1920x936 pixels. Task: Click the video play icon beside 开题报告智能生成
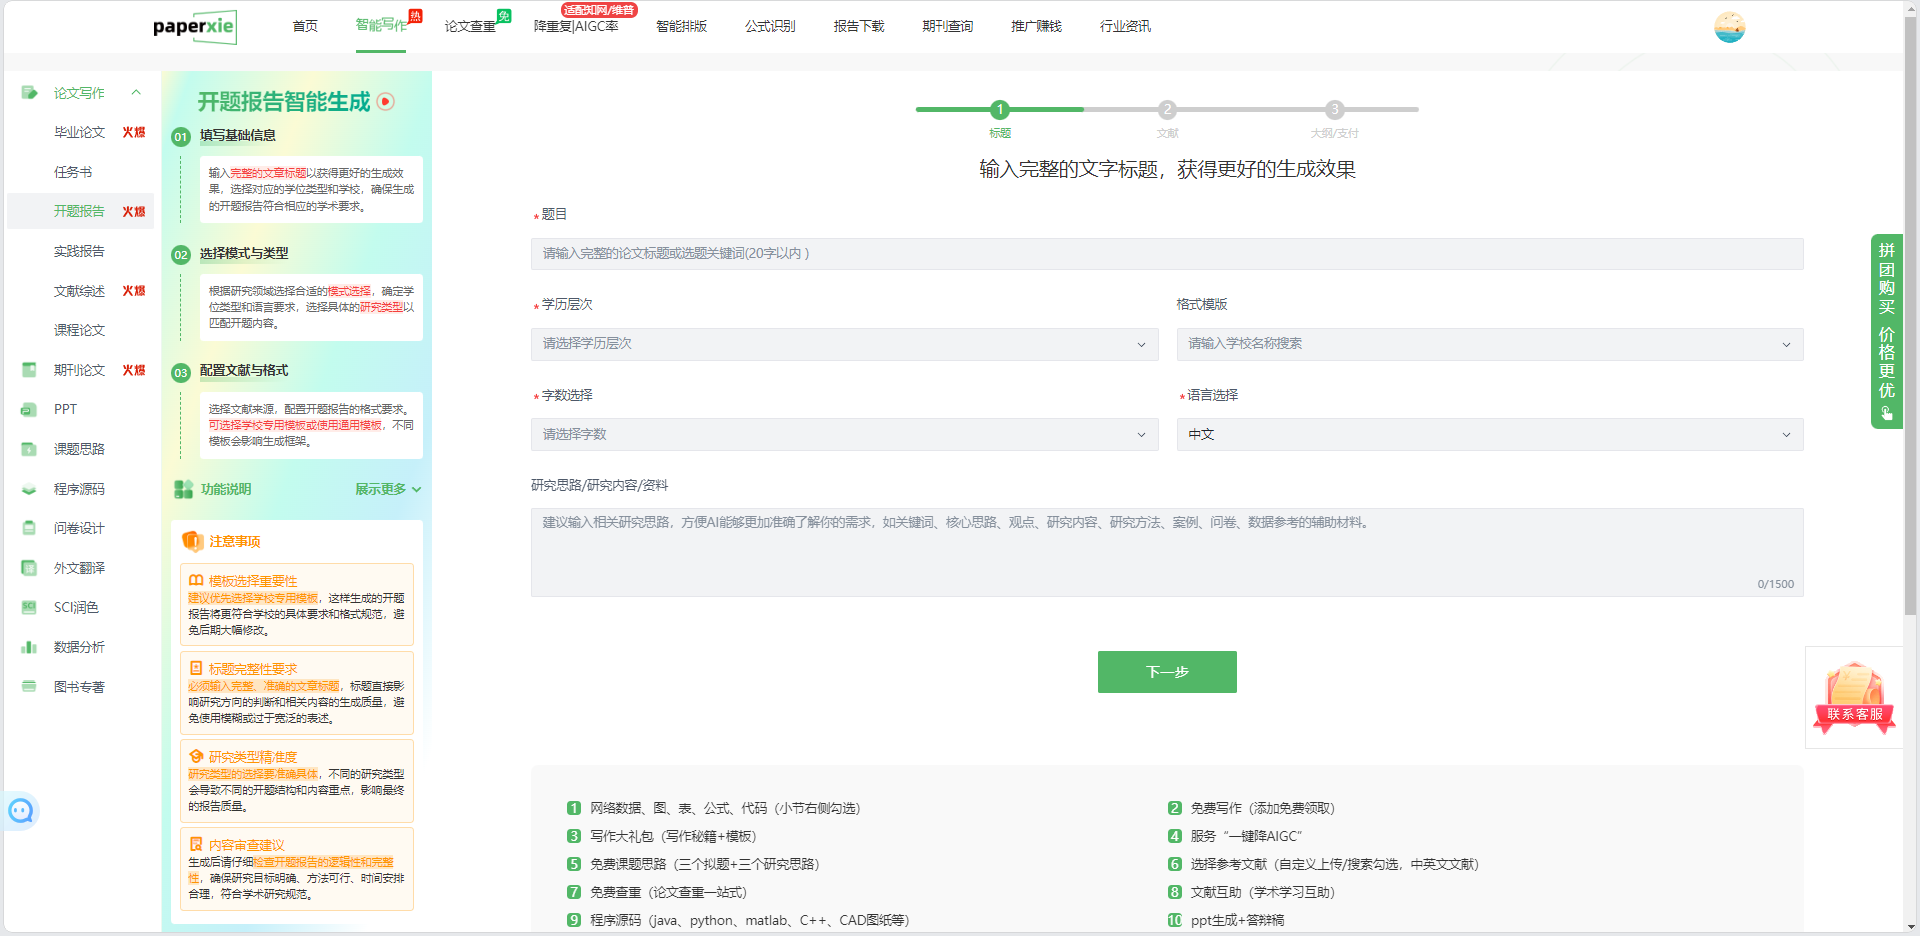coord(386,102)
